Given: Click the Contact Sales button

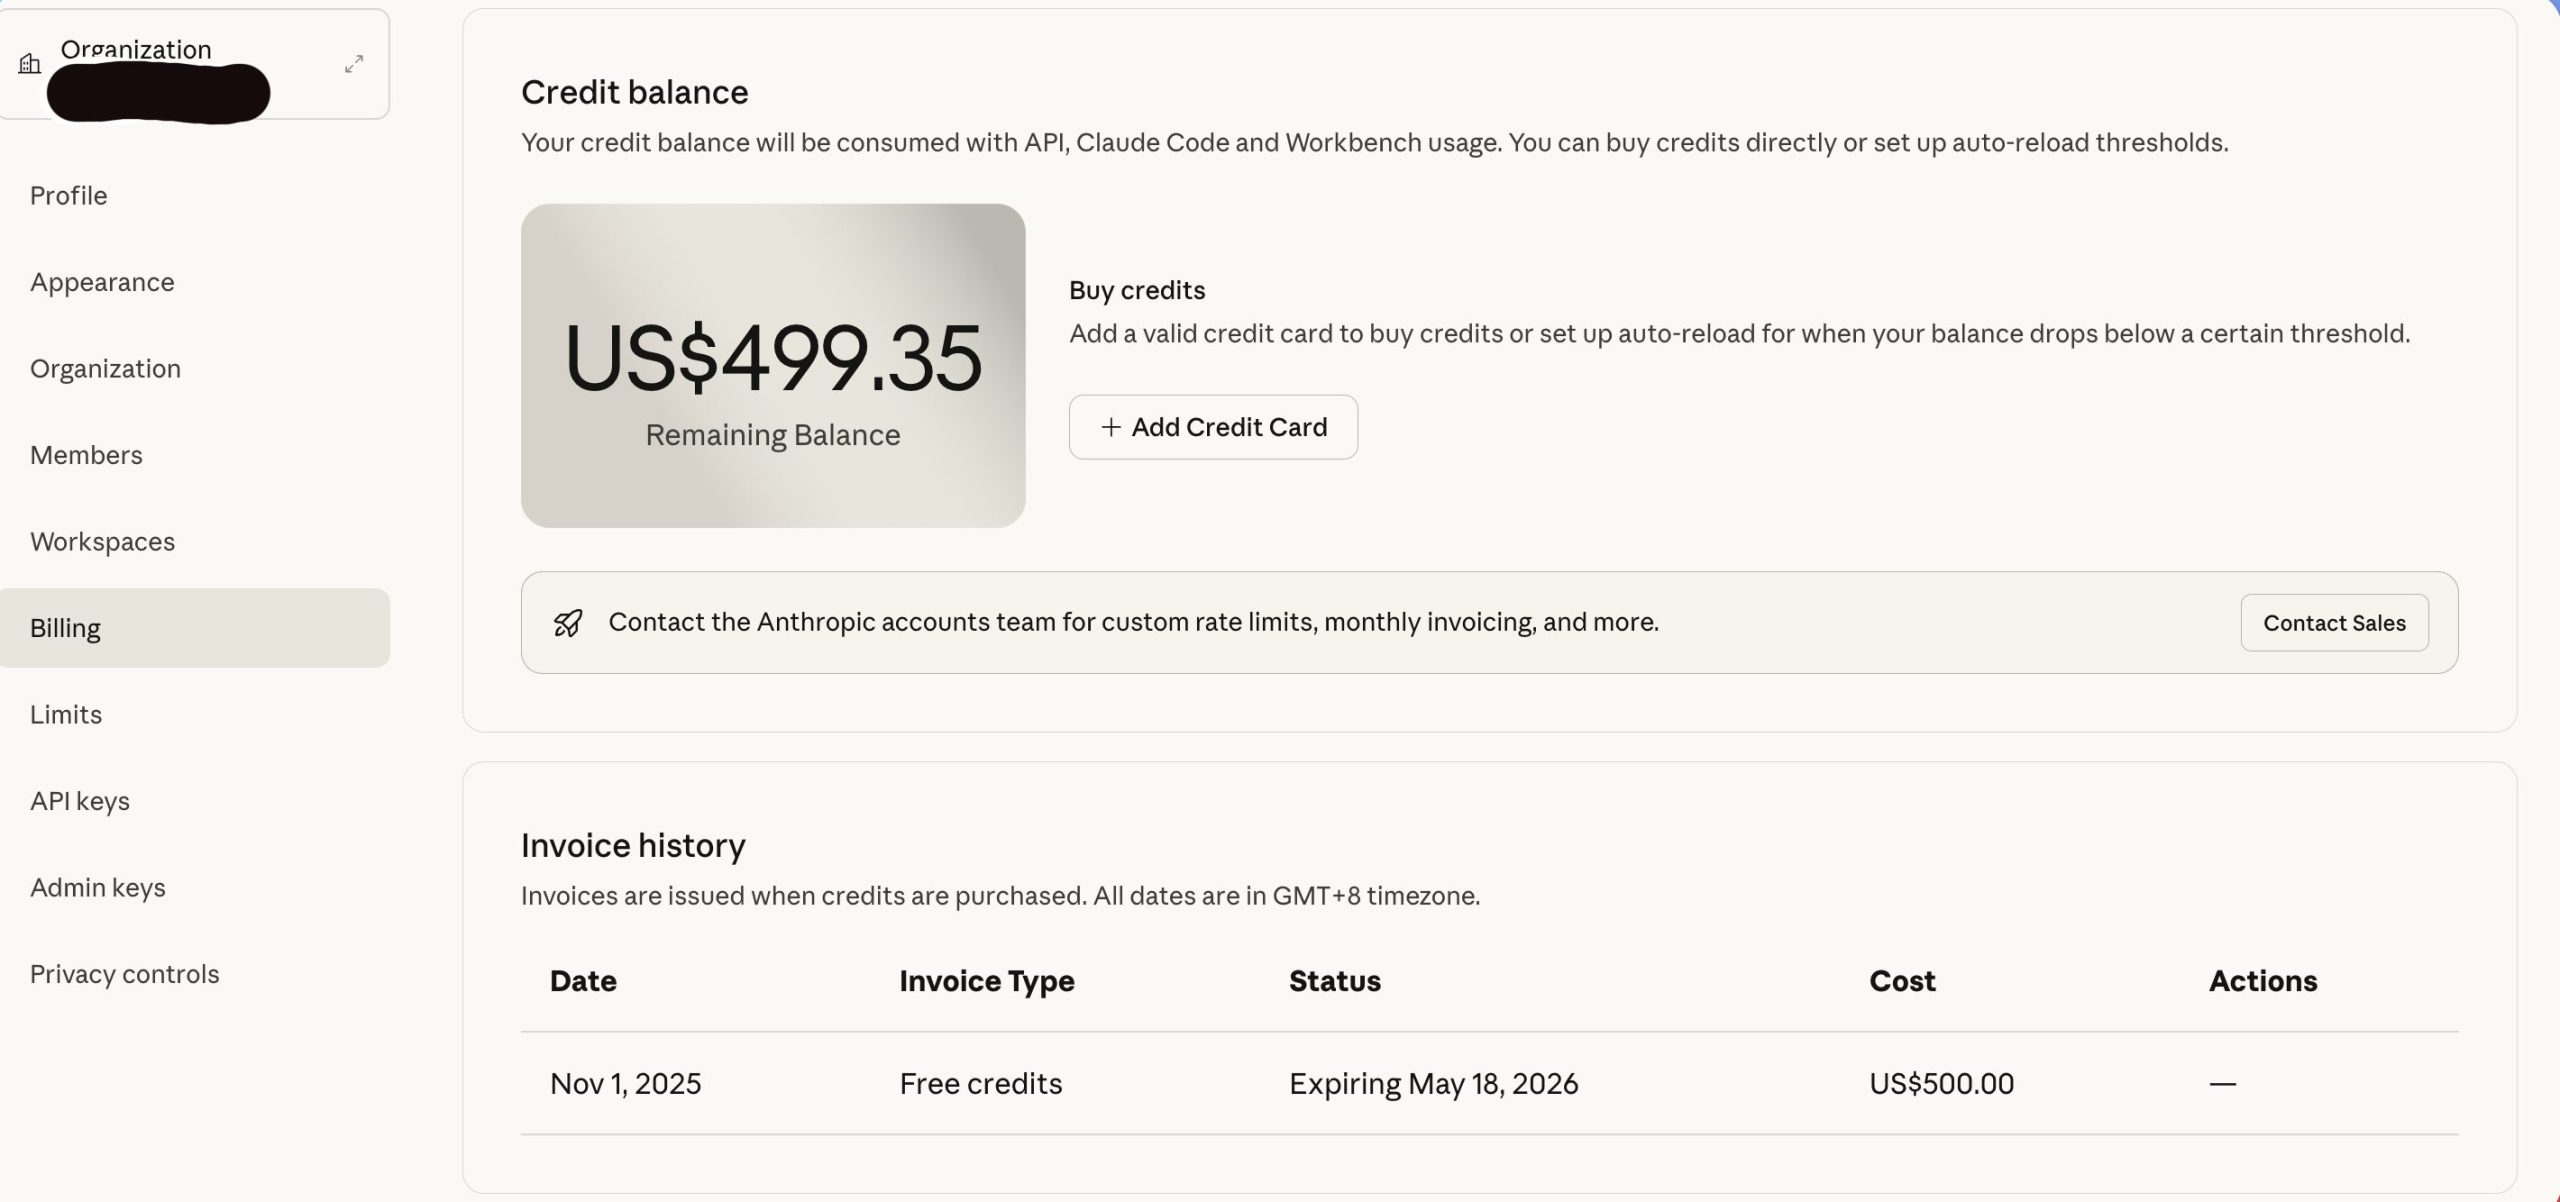Looking at the screenshot, I should (2334, 623).
